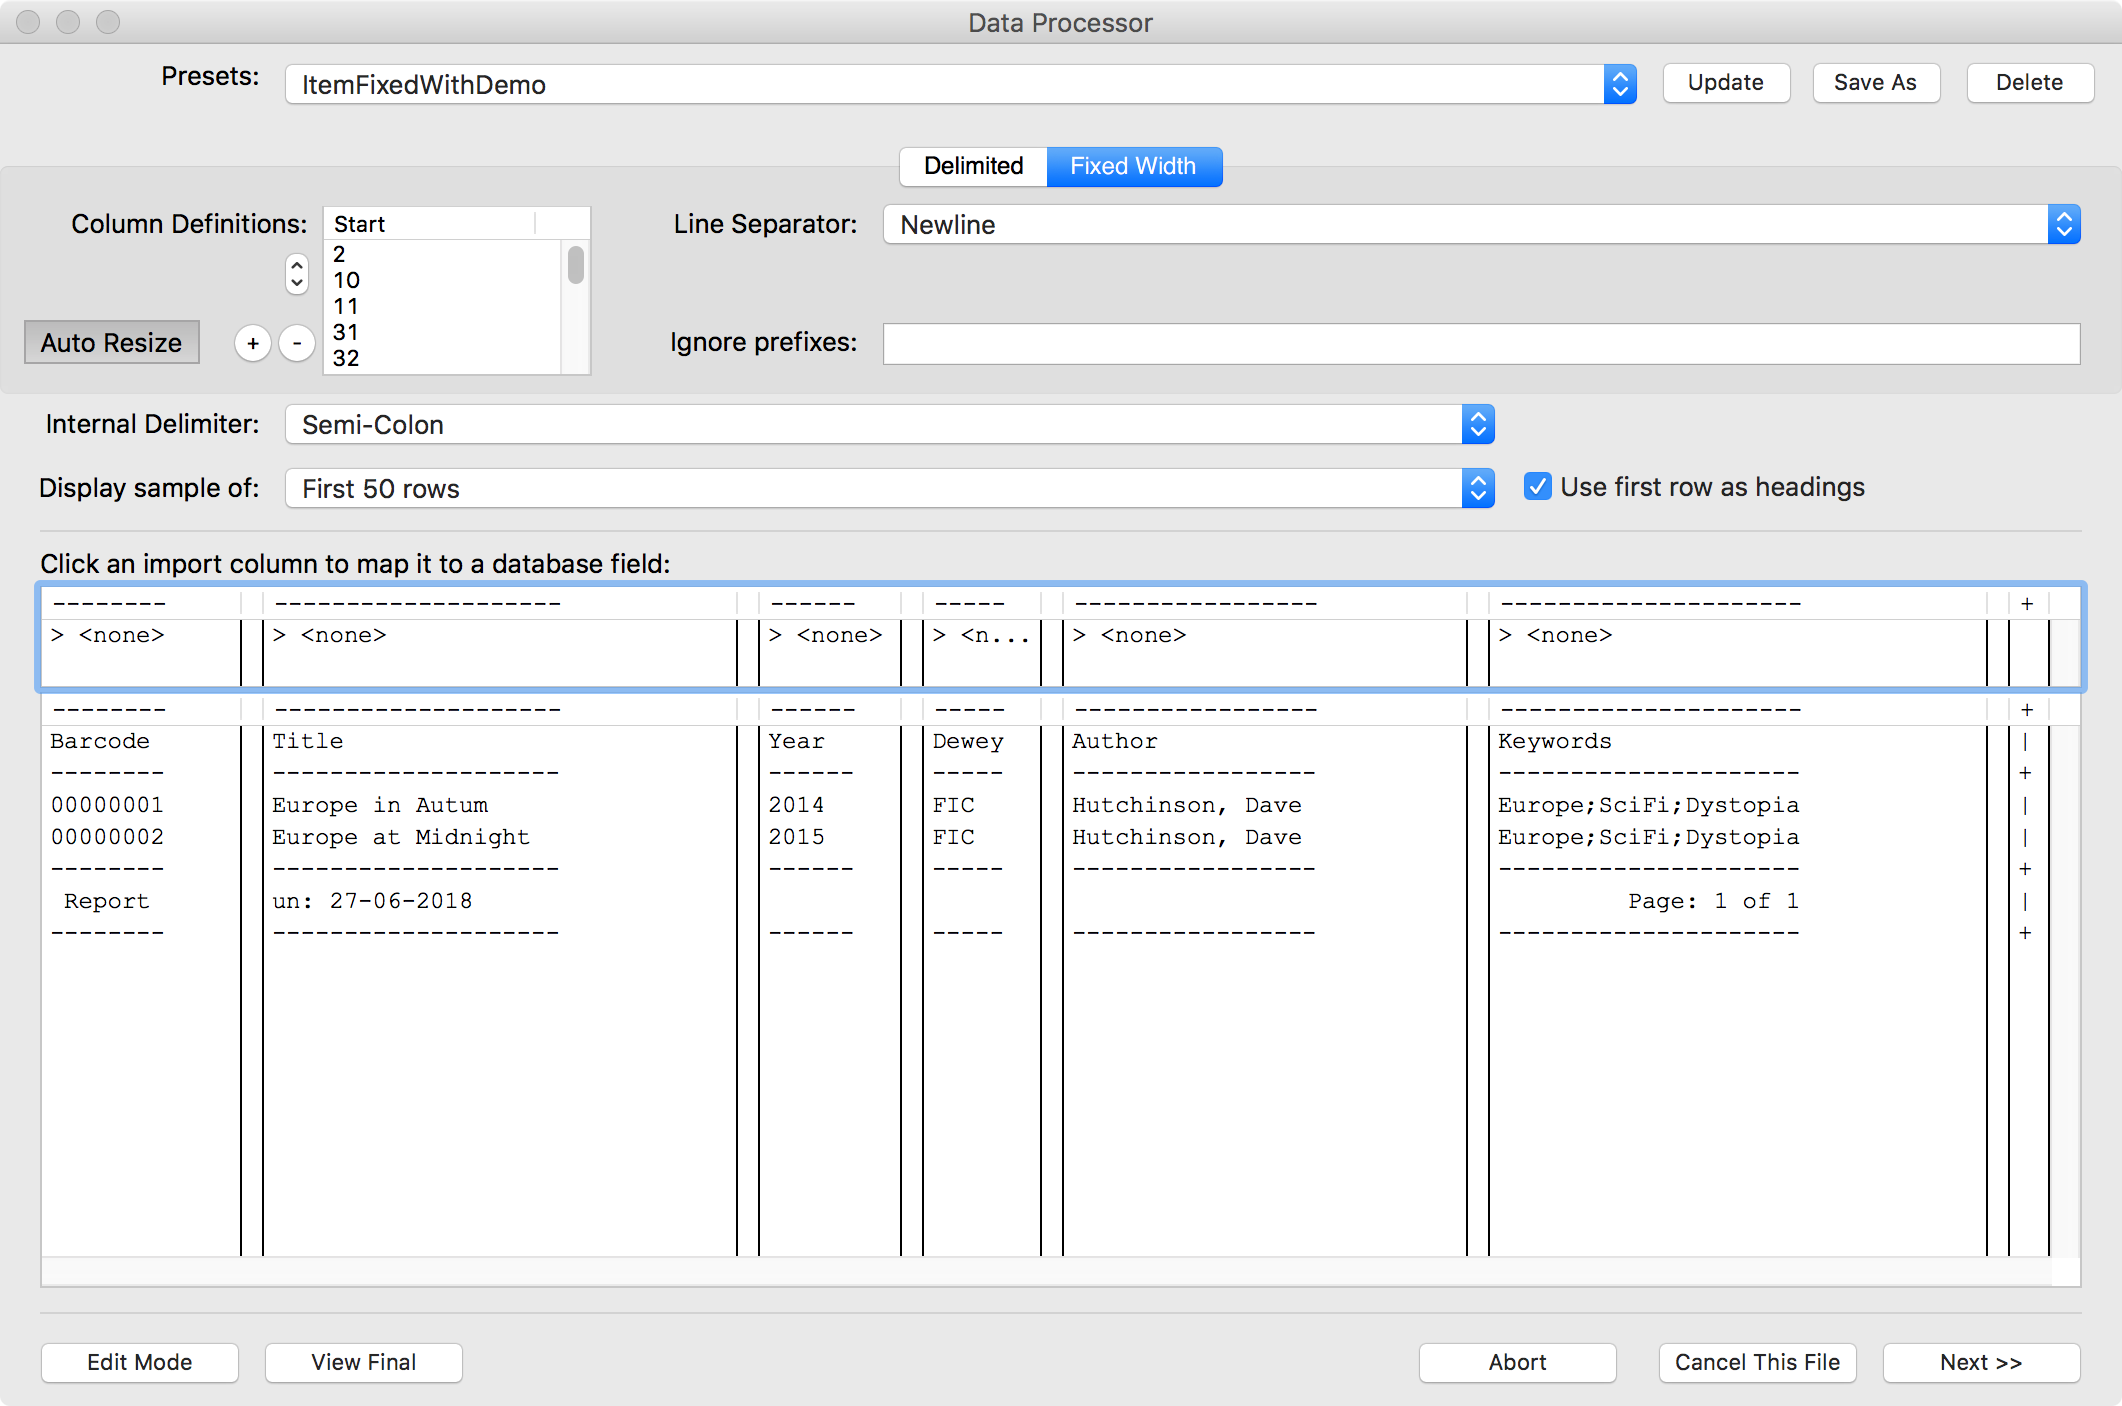The height and width of the screenshot is (1406, 2122).
Task: Select column start value 11
Action: pos(443,306)
